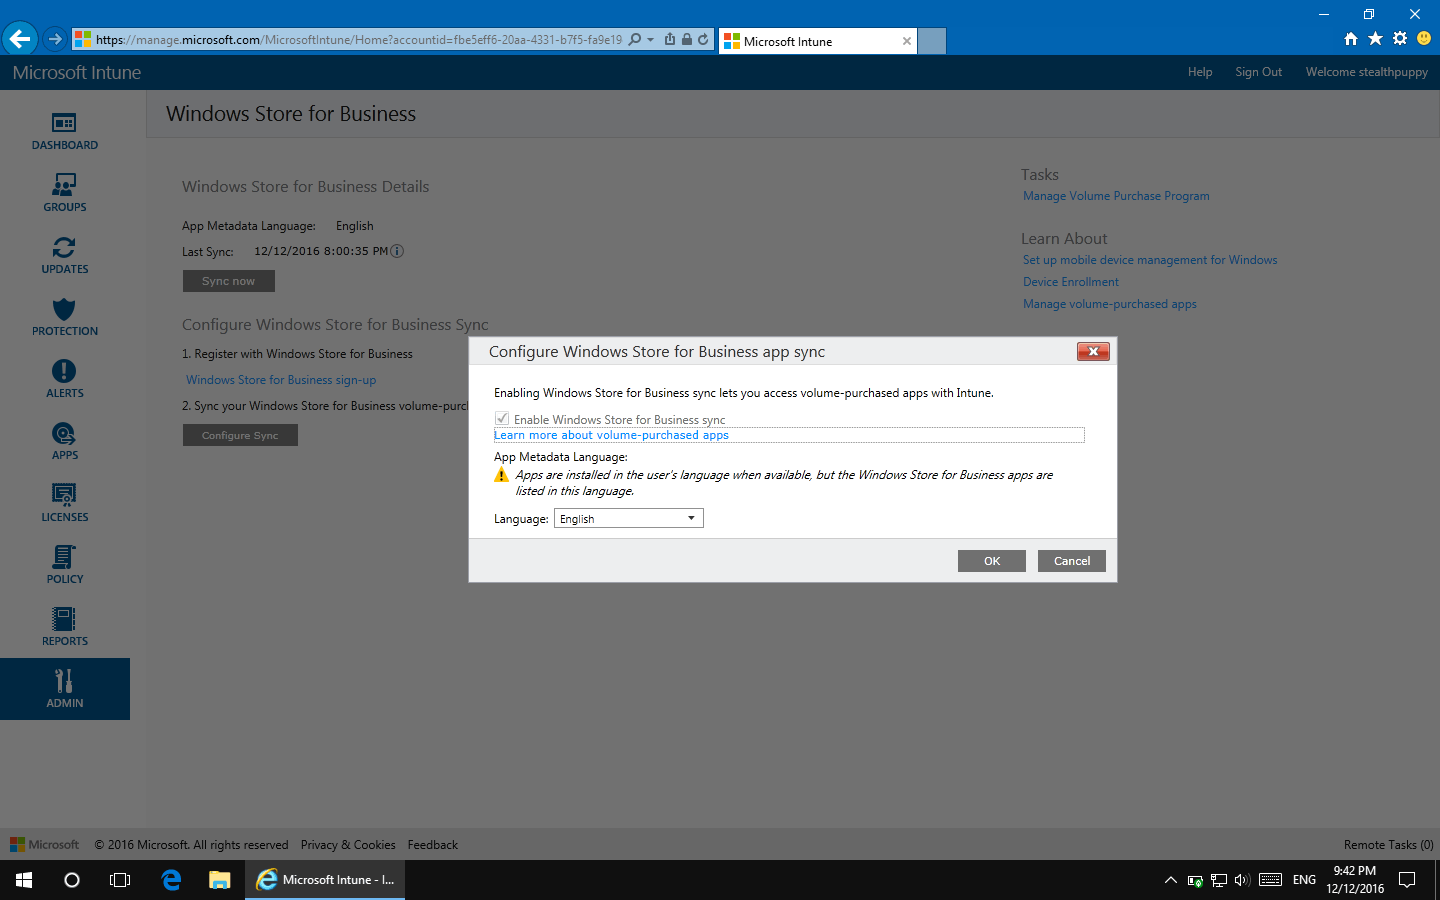Open the address bar autocomplete dropdown arrow
The width and height of the screenshot is (1440, 900).
click(x=651, y=40)
